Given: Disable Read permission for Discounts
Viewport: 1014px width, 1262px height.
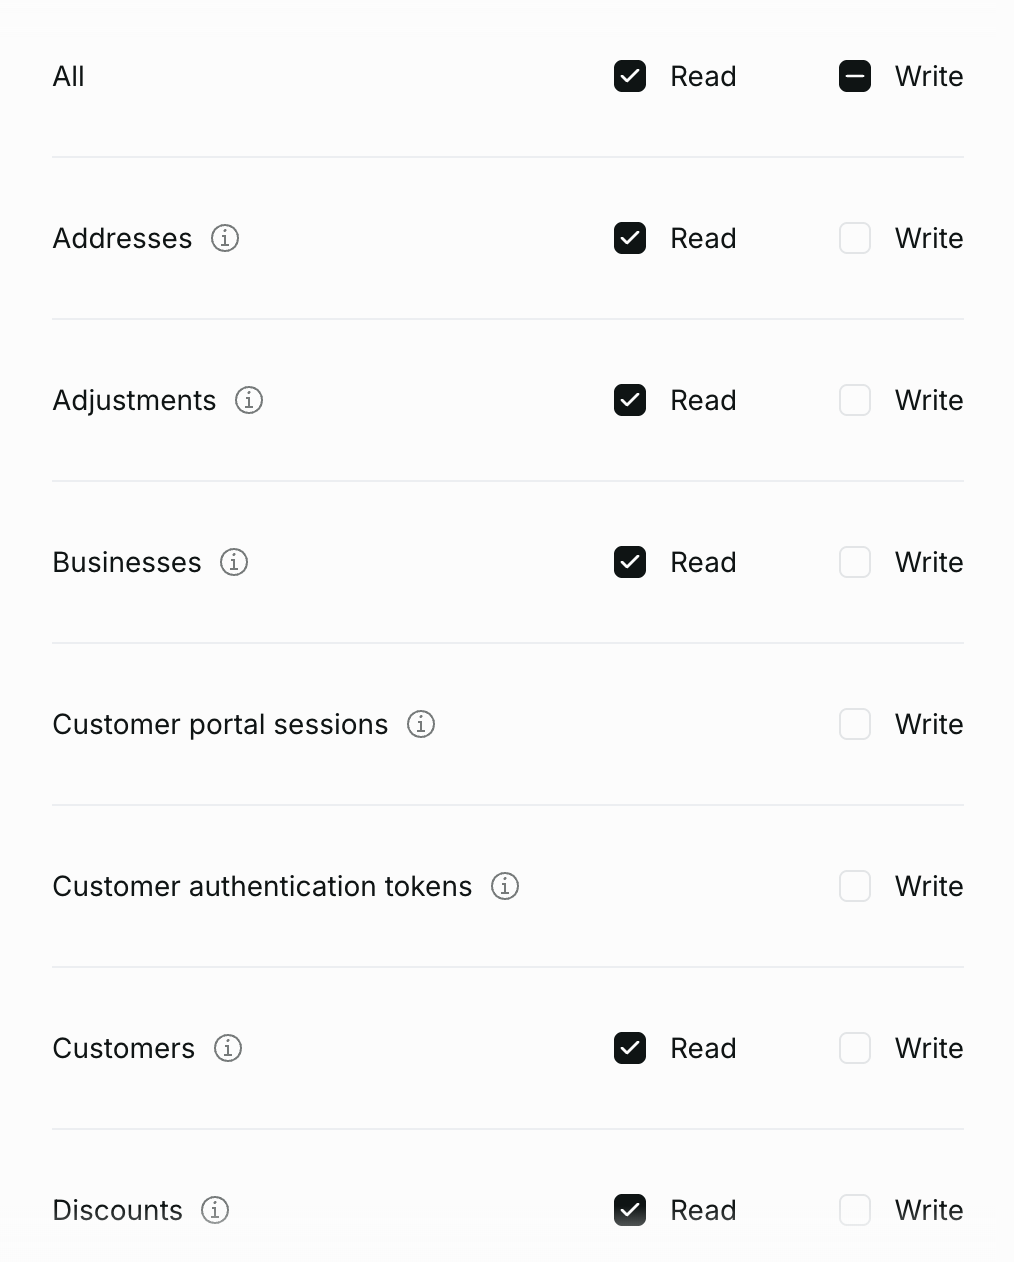Looking at the screenshot, I should (630, 1210).
